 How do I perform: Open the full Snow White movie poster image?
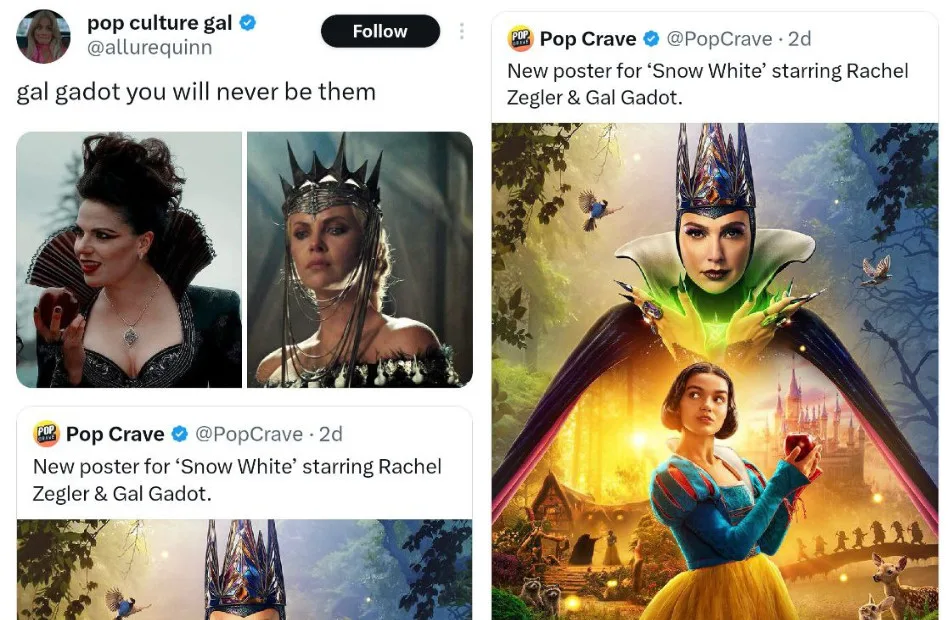tap(715, 370)
